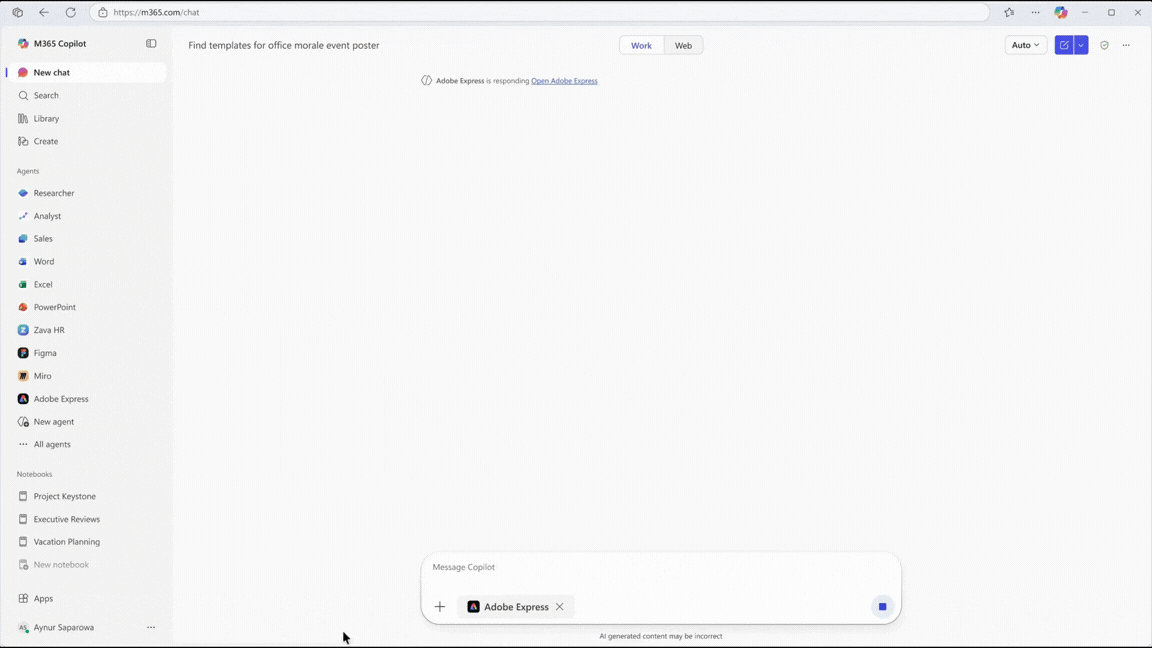Keep search source on Work
Screen dimensions: 1152x648
coord(641,45)
